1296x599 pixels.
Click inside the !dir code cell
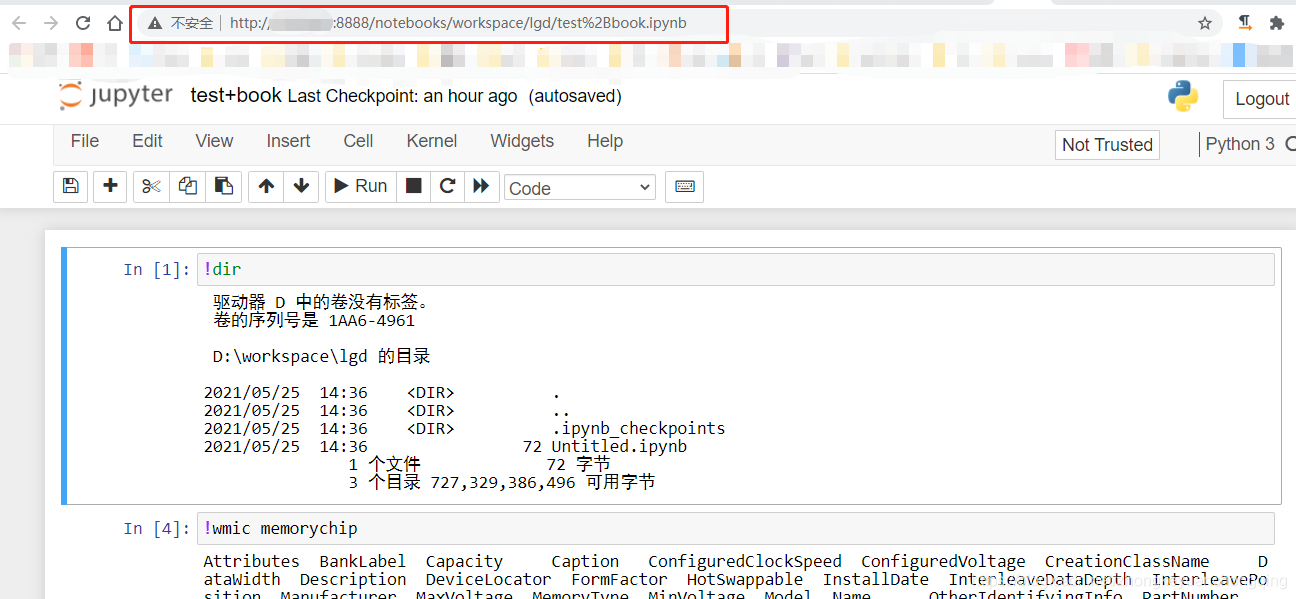click(400, 269)
